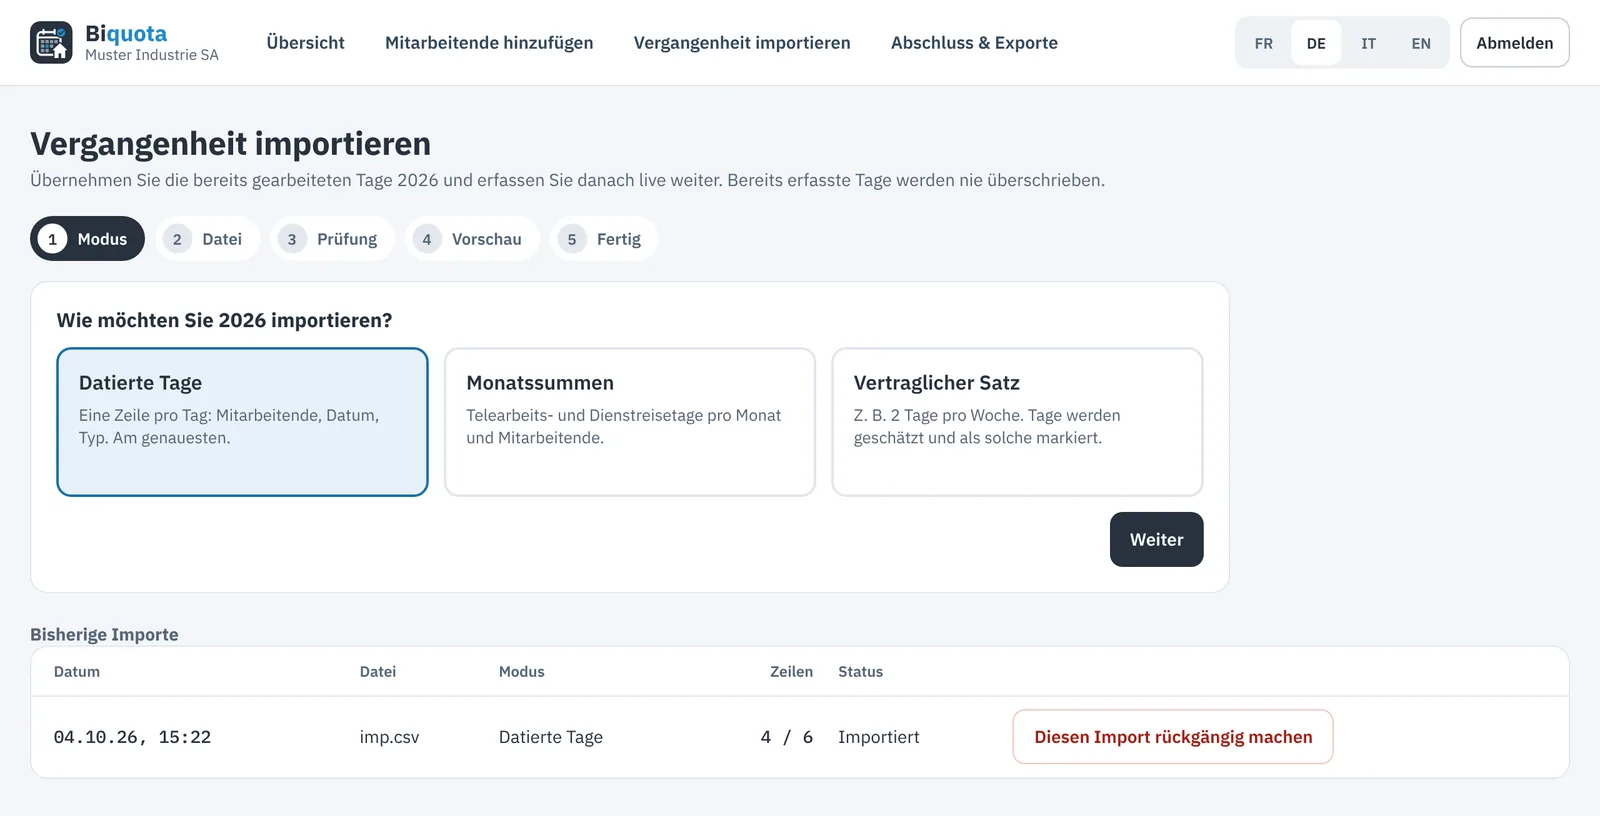Click Datierte Tage in the import row
This screenshot has width=1600, height=816.
tap(551, 737)
